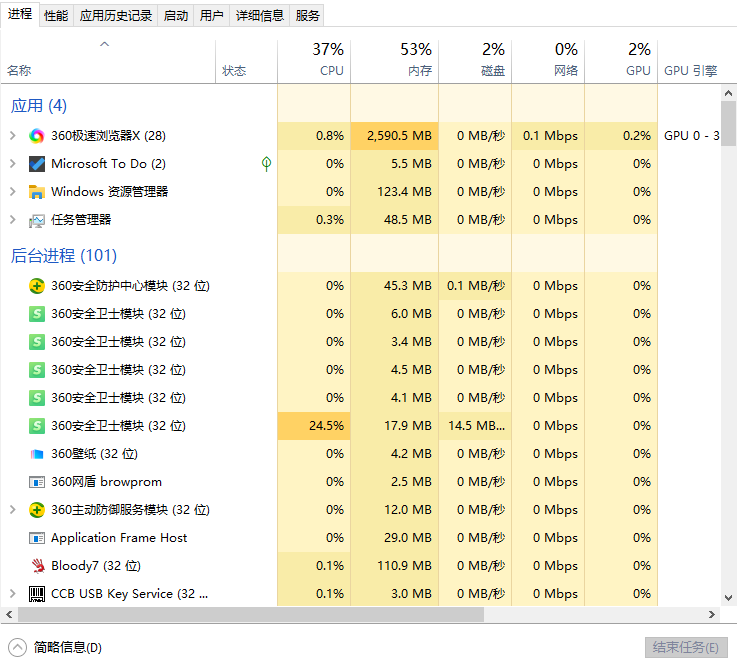Click the 360网盾 browprom icon
Screen dimensions: 737x672
click(37, 482)
